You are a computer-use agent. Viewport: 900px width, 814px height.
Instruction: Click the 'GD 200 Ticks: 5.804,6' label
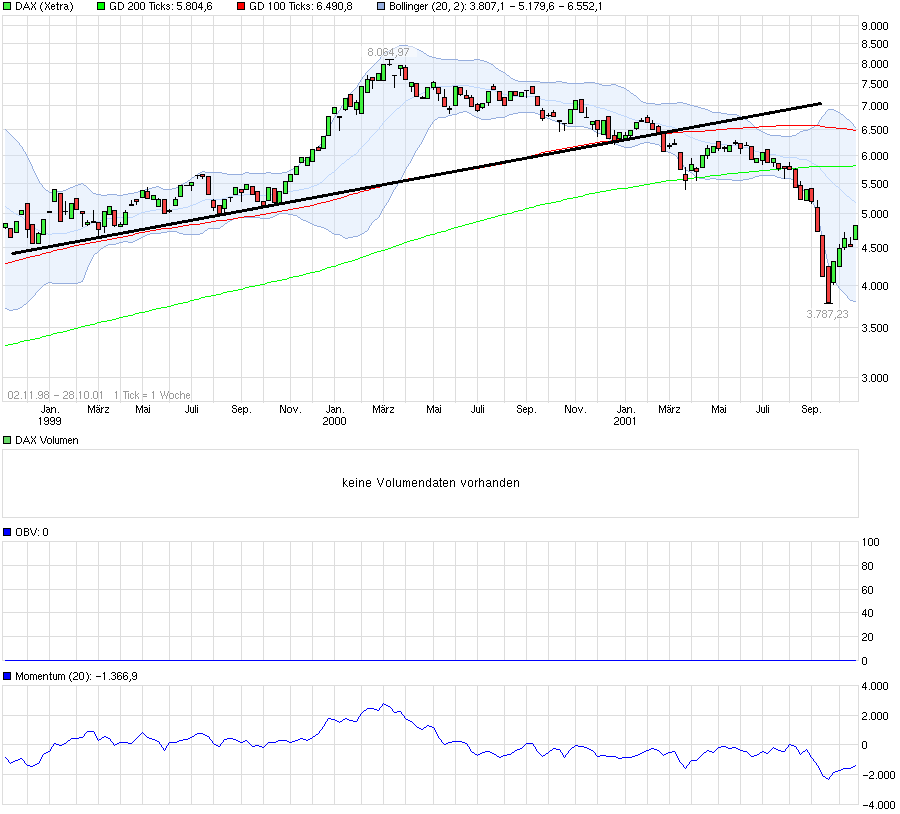pos(161,7)
